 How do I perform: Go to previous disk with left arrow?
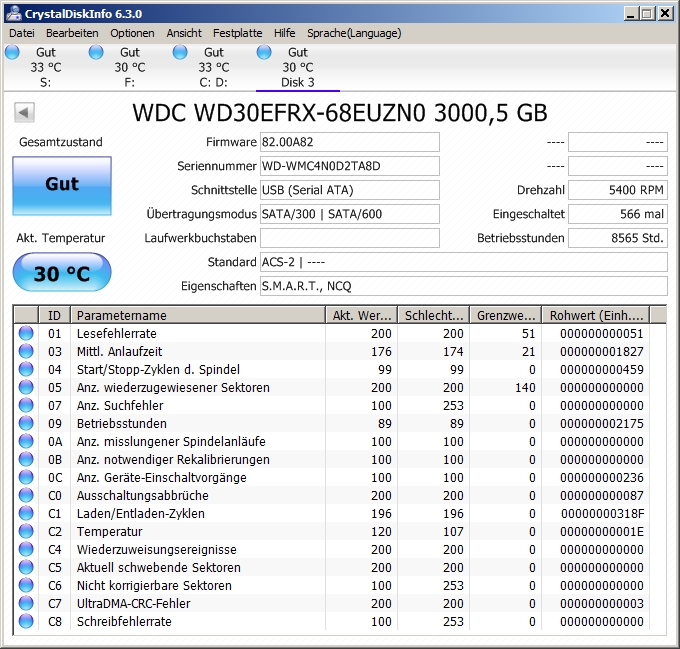pos(24,113)
